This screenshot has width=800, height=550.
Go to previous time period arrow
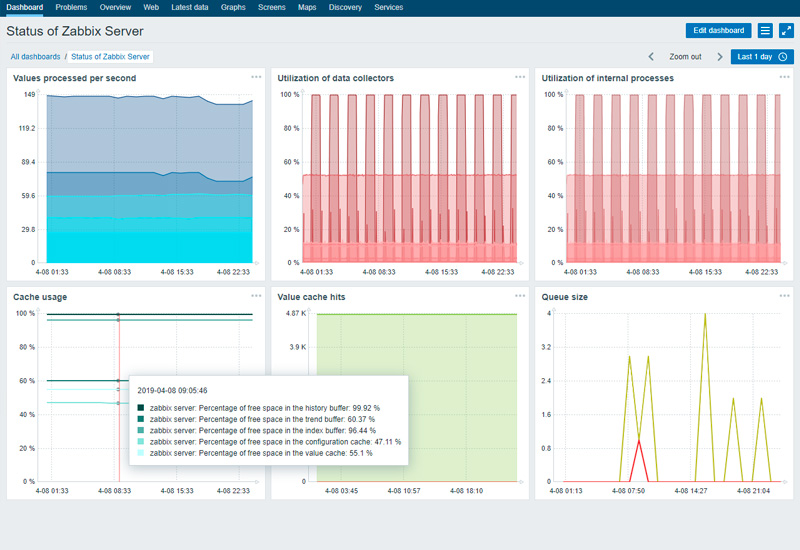(652, 57)
